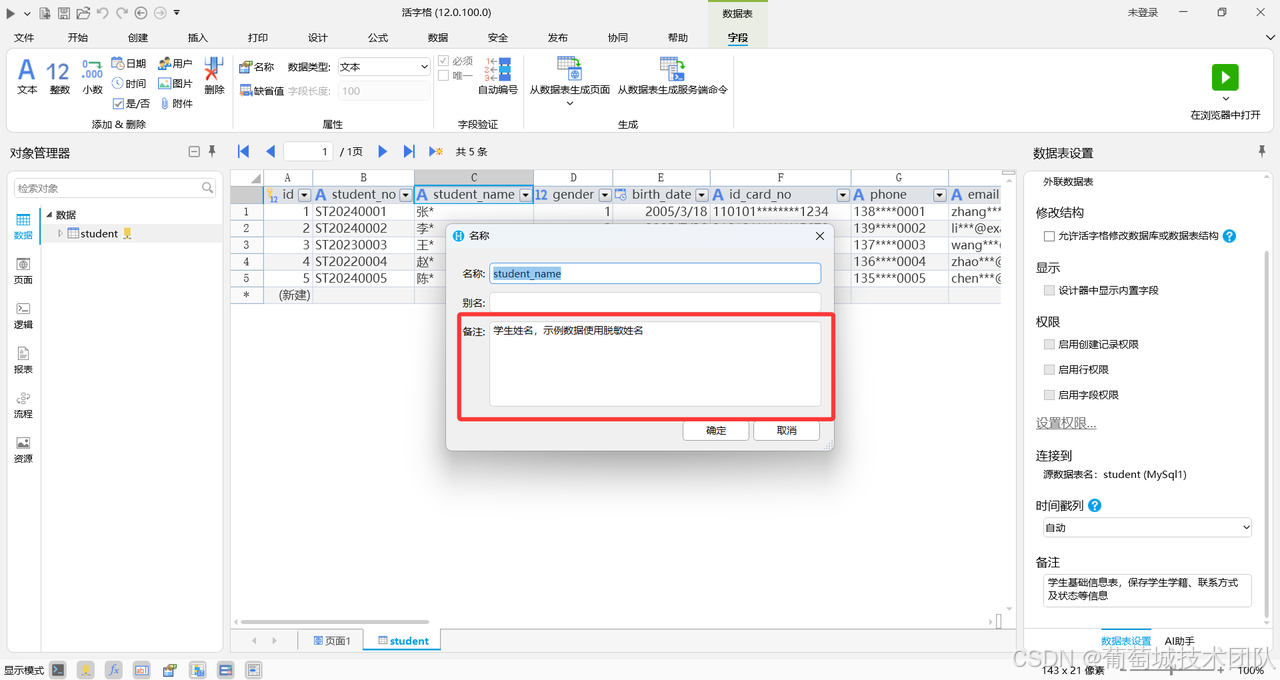
Task: Click the 别名 input field
Action: pos(655,302)
